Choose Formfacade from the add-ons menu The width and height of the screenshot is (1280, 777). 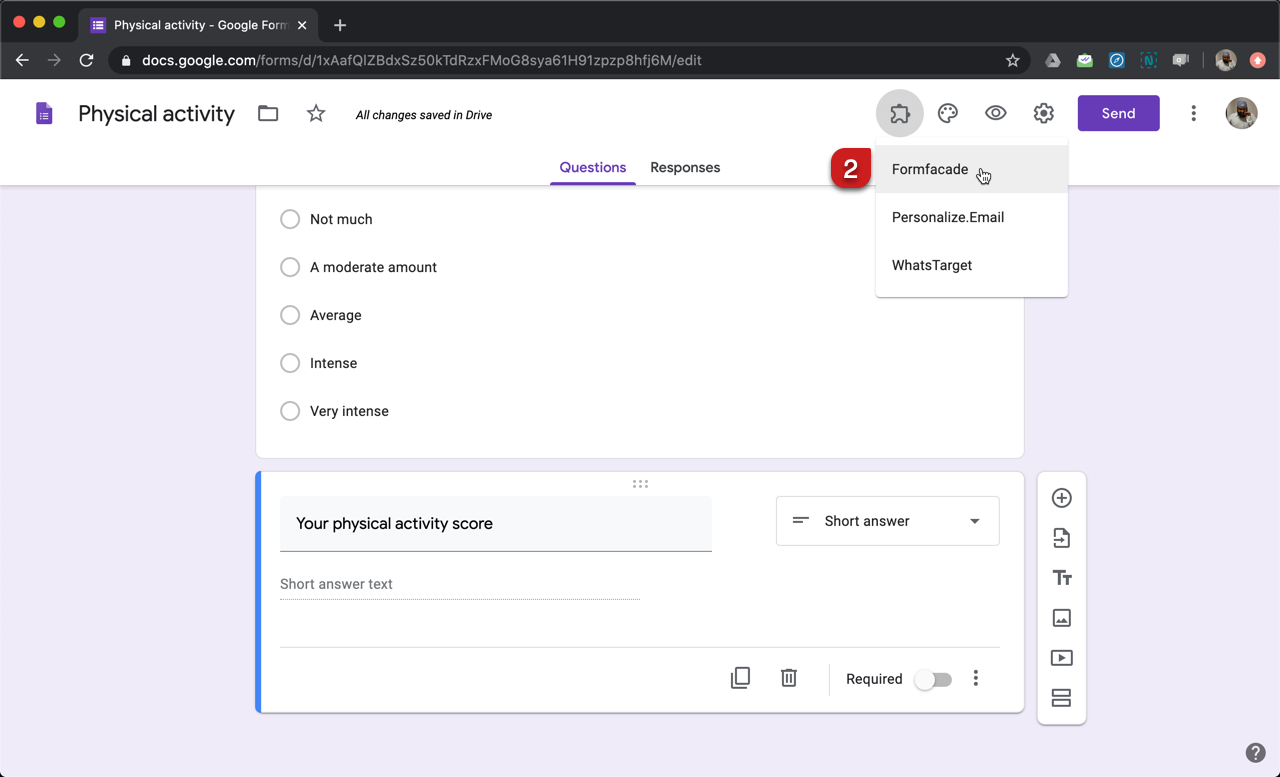click(930, 169)
